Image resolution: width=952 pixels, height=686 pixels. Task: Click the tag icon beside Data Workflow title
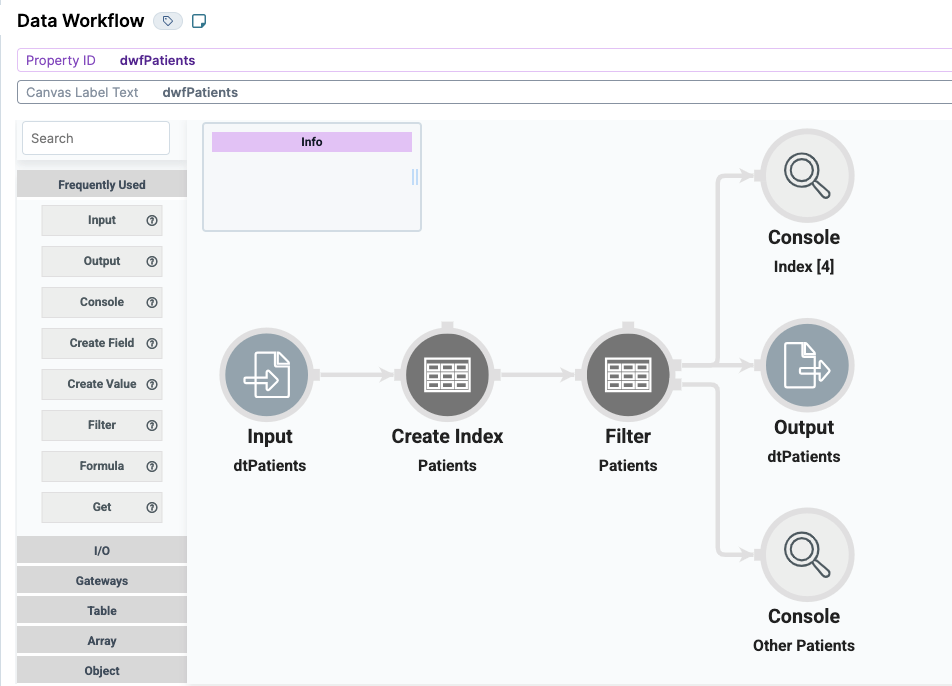pos(167,20)
